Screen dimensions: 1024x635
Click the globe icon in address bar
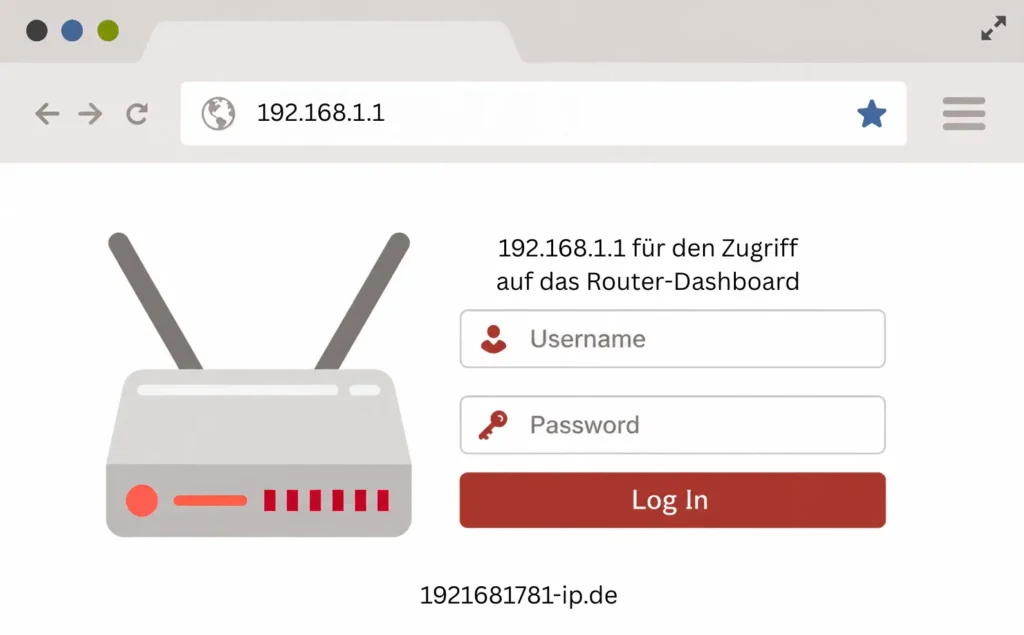pos(218,114)
